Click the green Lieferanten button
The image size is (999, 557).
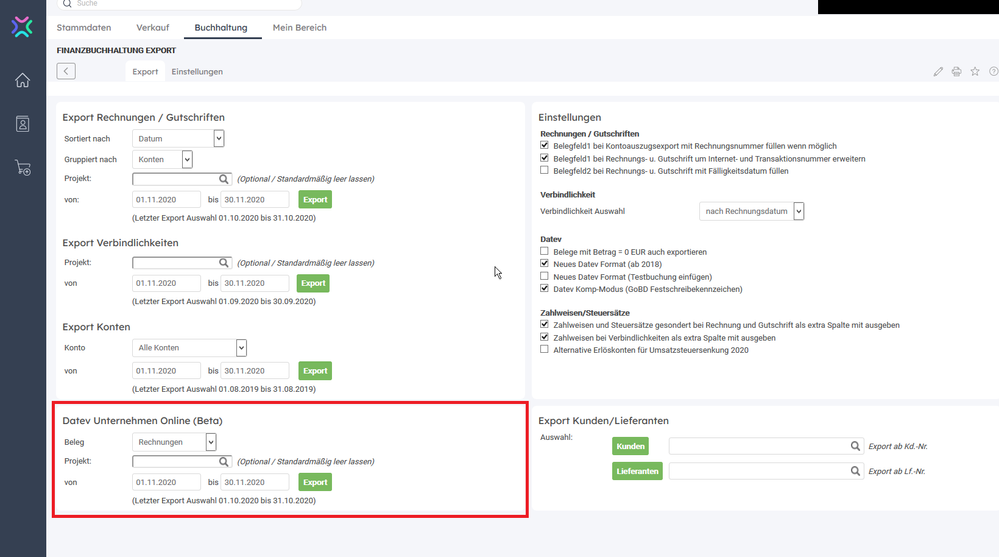coord(637,471)
